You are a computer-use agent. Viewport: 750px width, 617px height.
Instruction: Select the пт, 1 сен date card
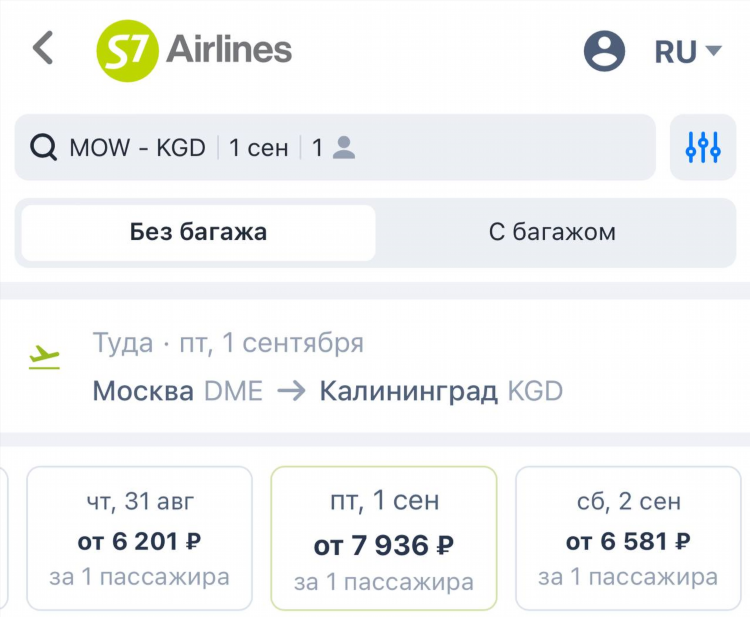tap(384, 538)
